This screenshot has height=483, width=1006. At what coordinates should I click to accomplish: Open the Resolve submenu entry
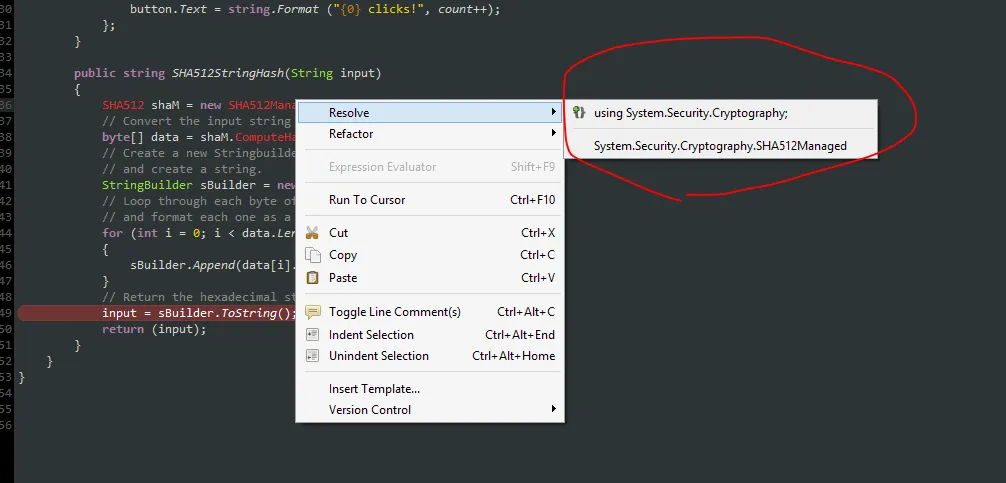[x=430, y=113]
